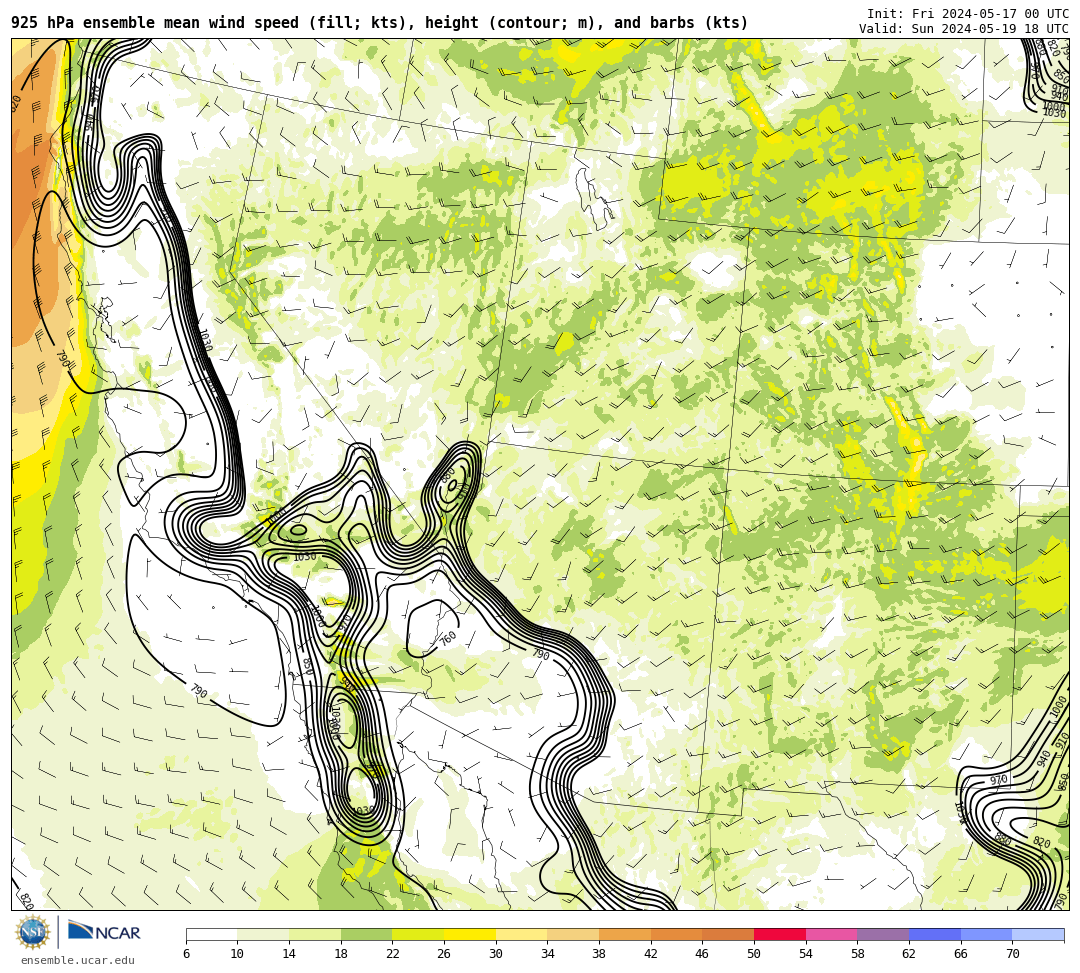Viewport: 1080px width, 973px height.
Task: Click the yellow 26-30 kts colorbar segment
Action: click(470, 934)
